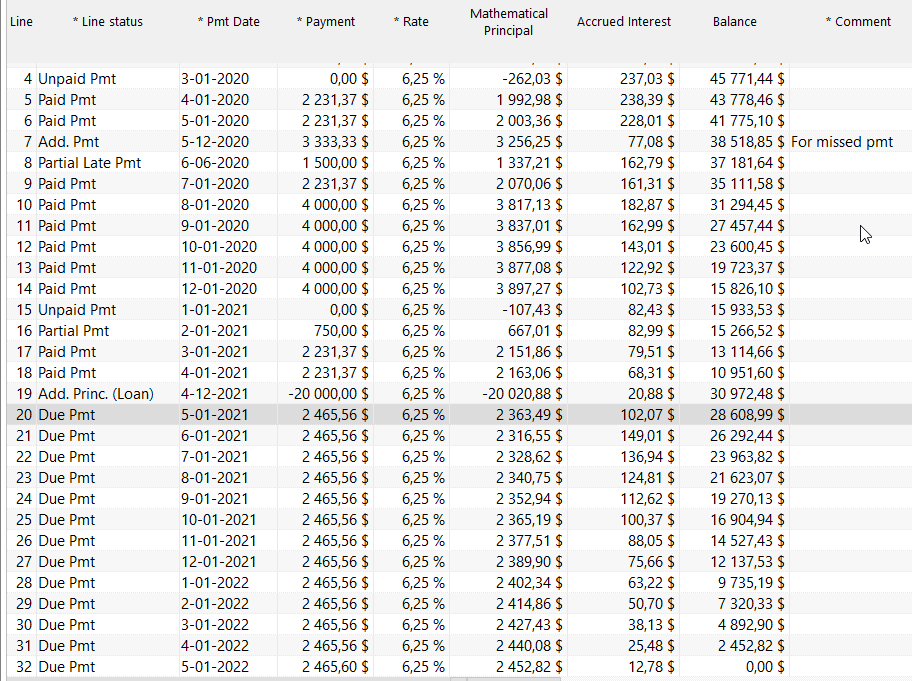Select the 3 333,33 $ payment cell
The width and height of the screenshot is (912, 681).
point(325,142)
